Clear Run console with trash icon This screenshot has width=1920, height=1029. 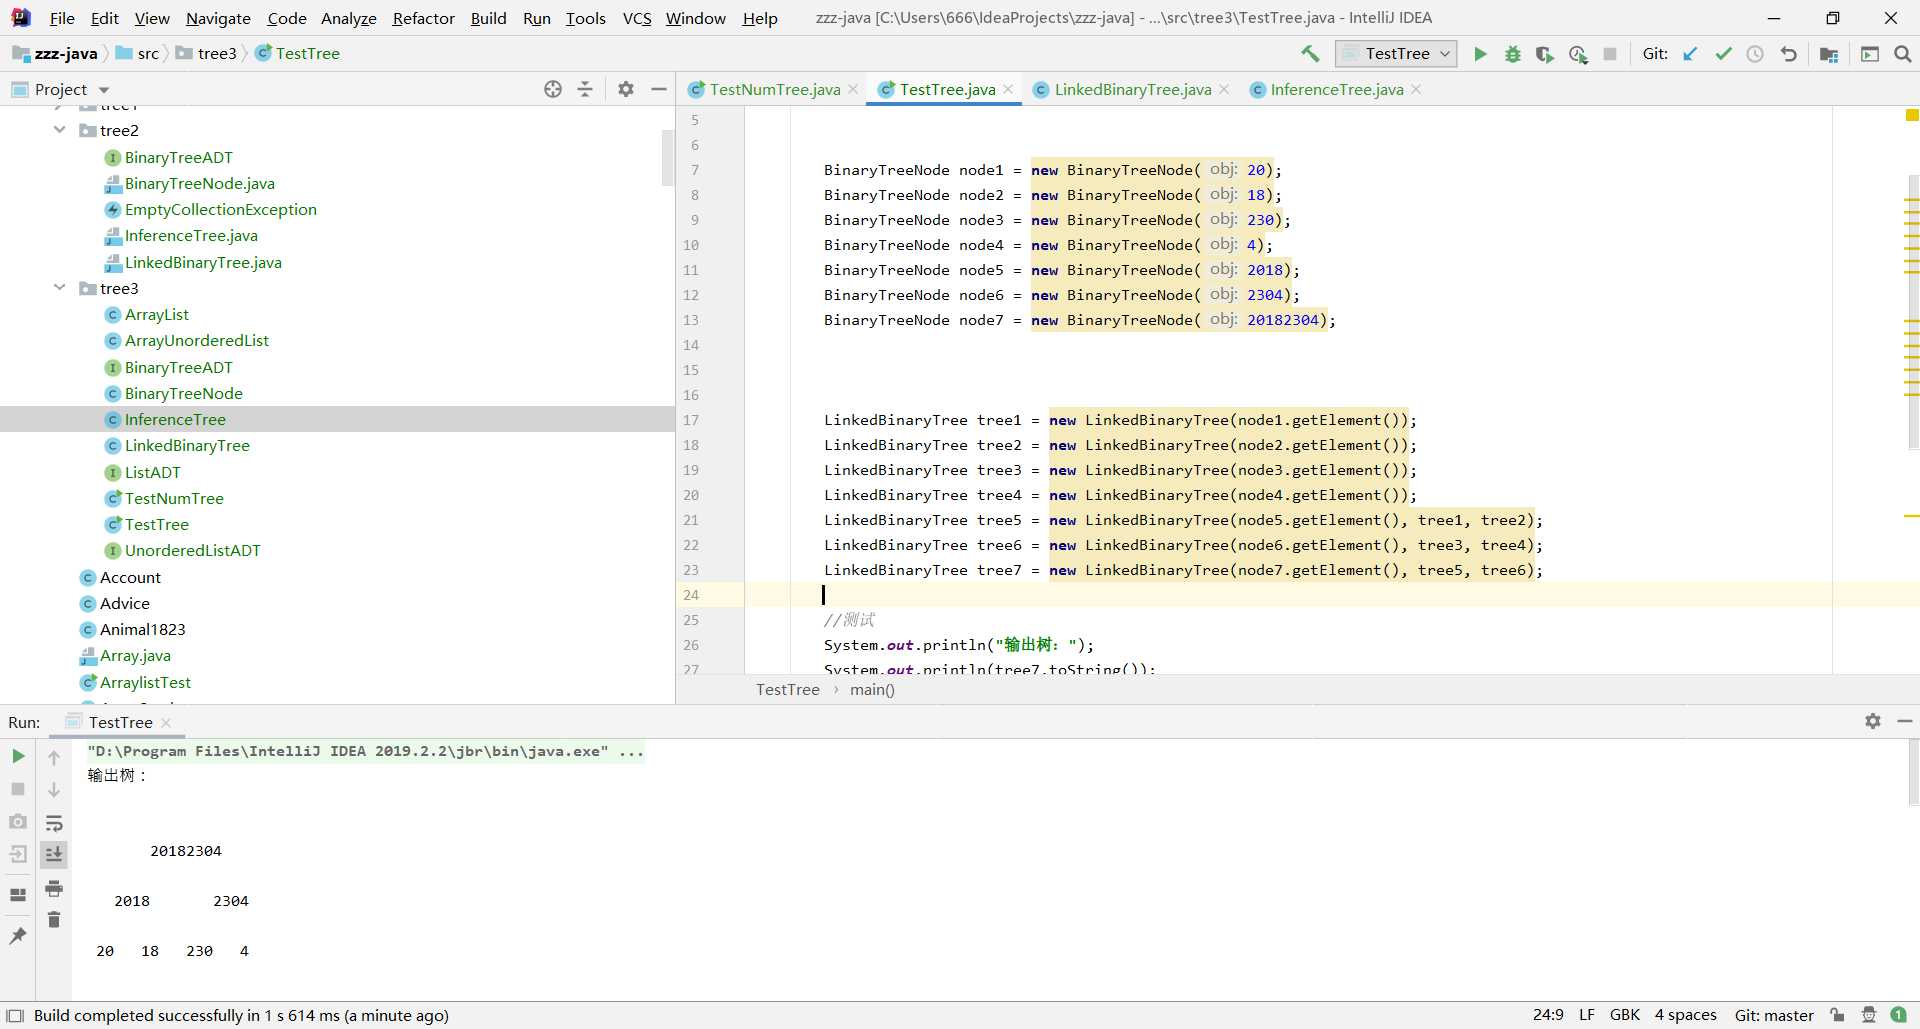click(54, 920)
